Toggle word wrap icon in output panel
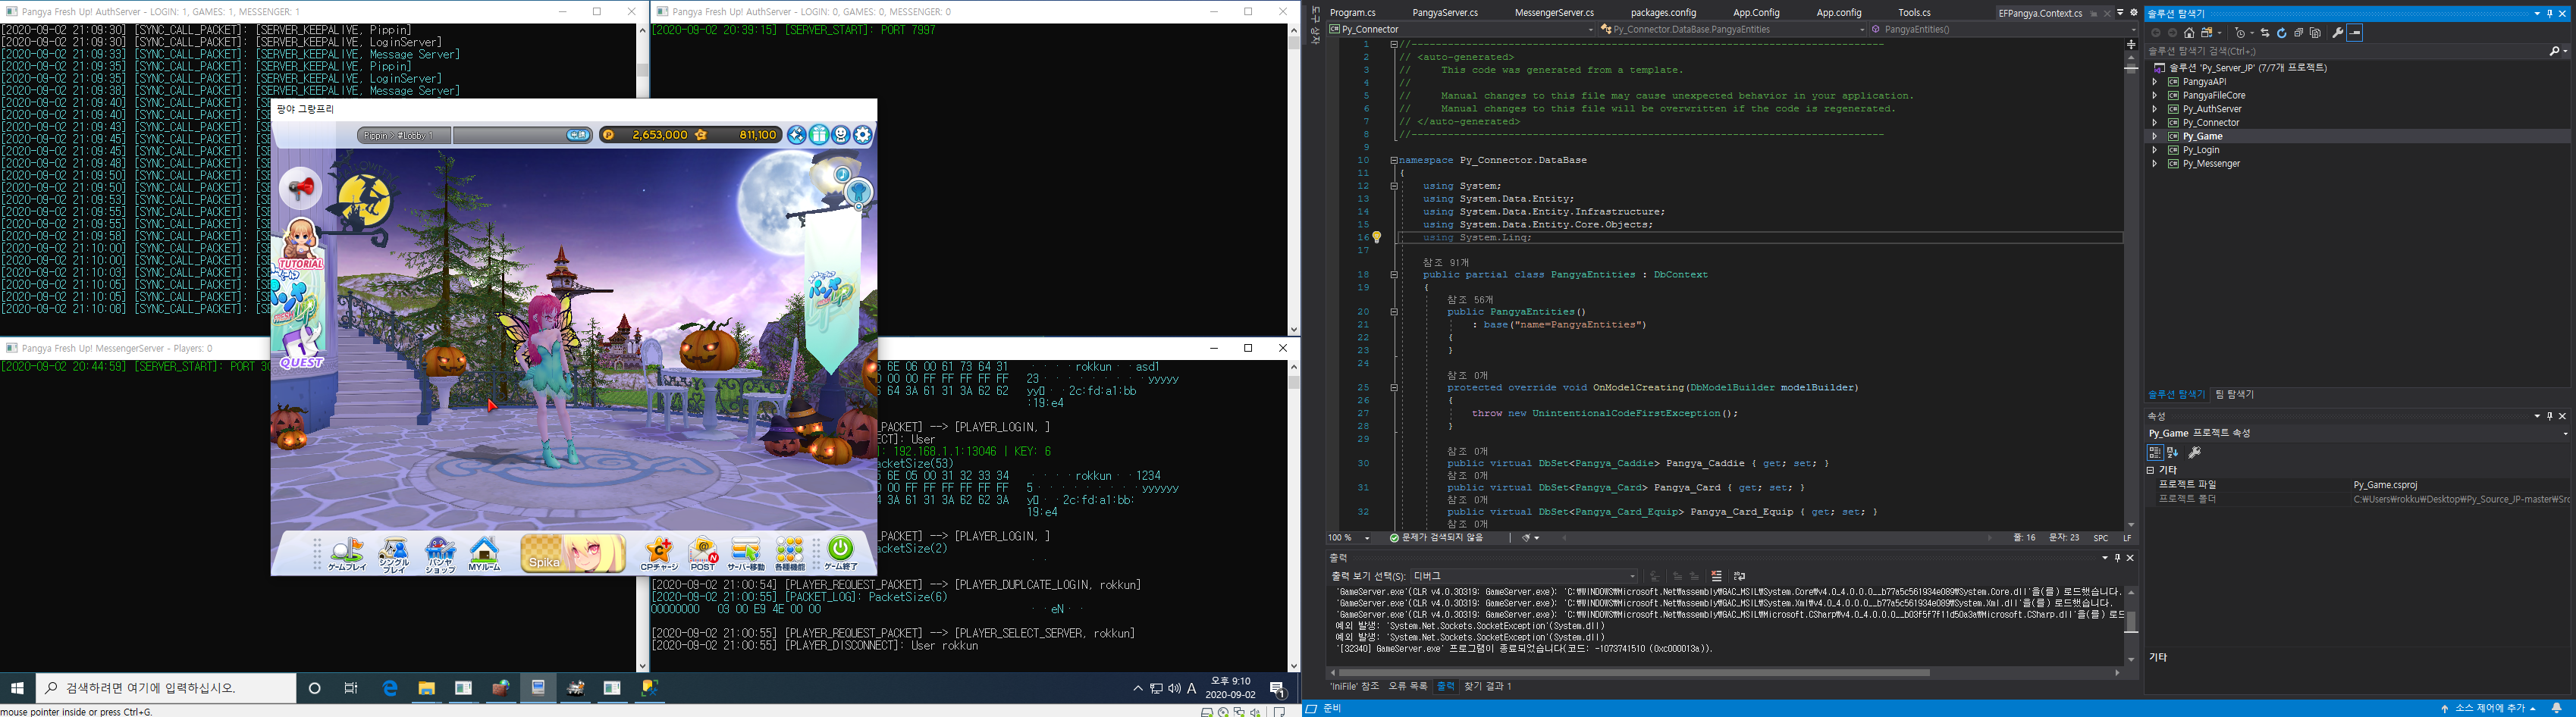 [1739, 576]
